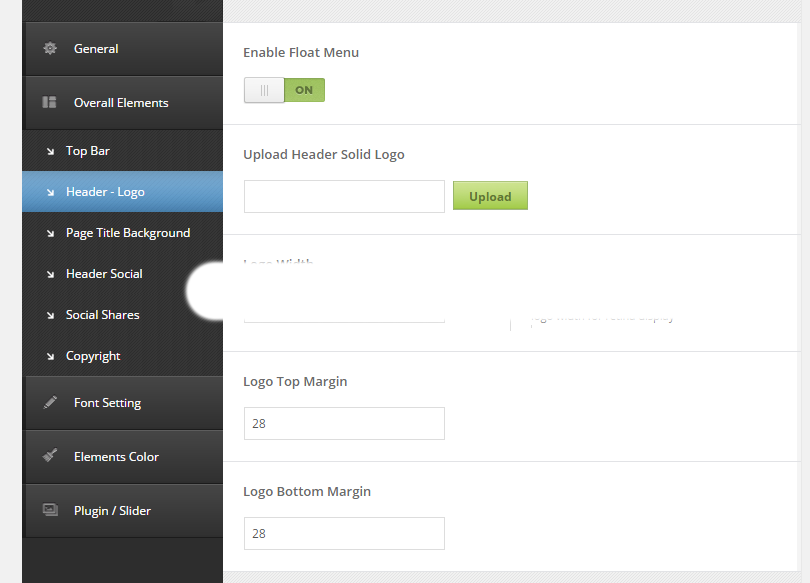Image resolution: width=810 pixels, height=583 pixels.
Task: Click the paintbrush icon beside Elements Color
Action: 50,456
